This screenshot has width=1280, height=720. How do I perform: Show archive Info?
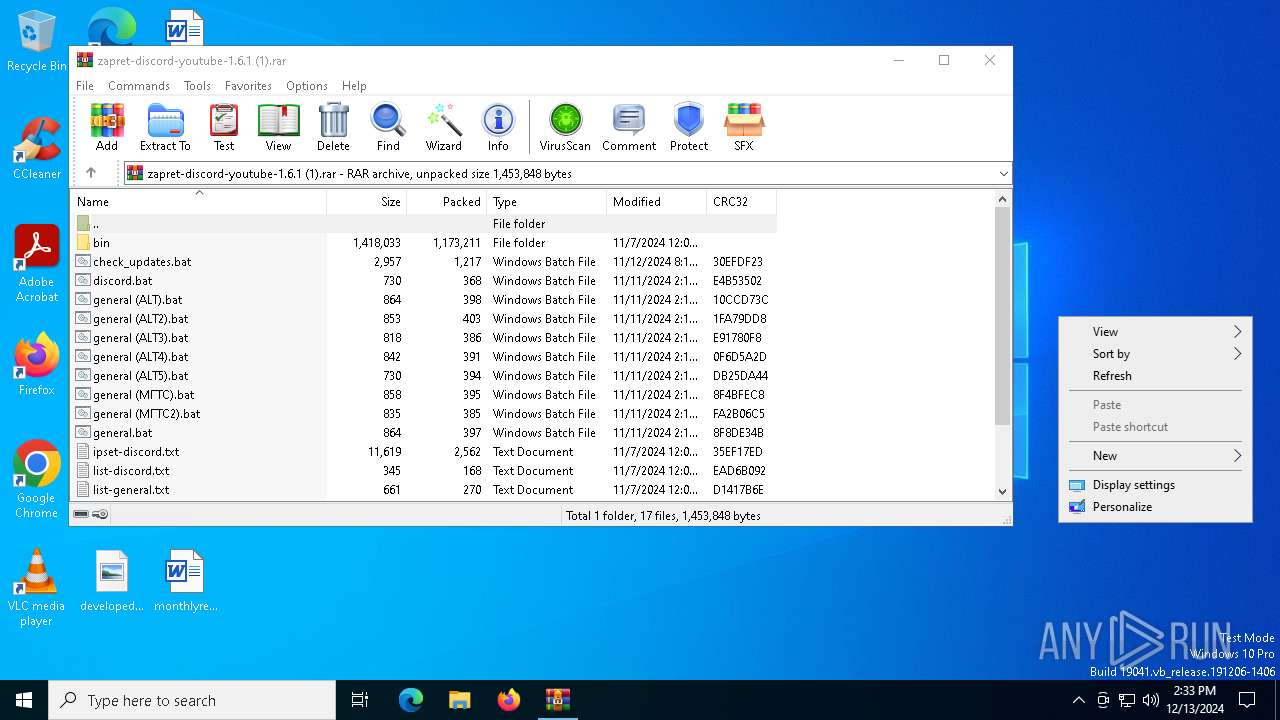(498, 127)
